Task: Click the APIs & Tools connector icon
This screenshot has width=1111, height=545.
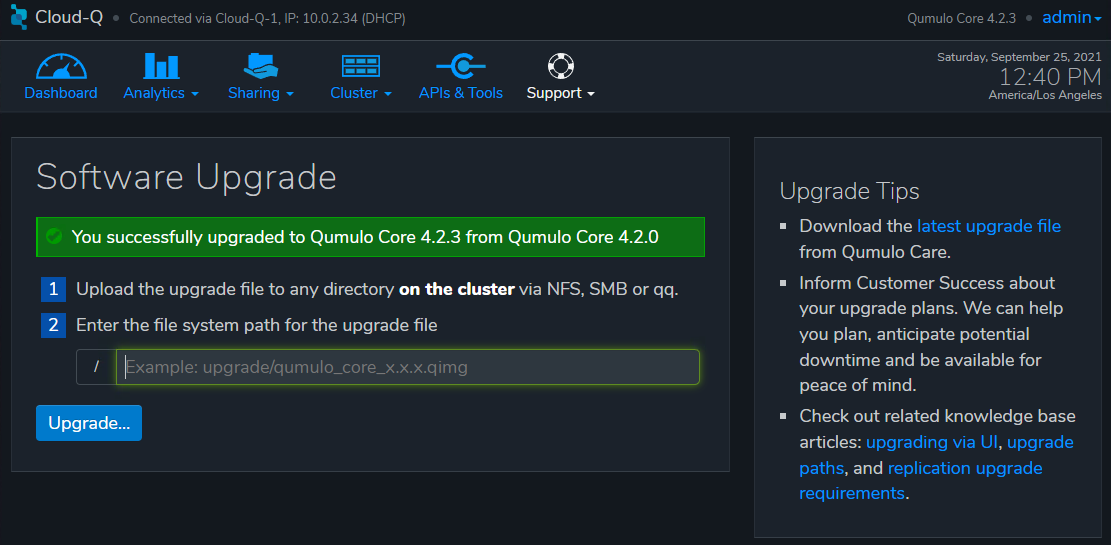Action: tap(461, 67)
